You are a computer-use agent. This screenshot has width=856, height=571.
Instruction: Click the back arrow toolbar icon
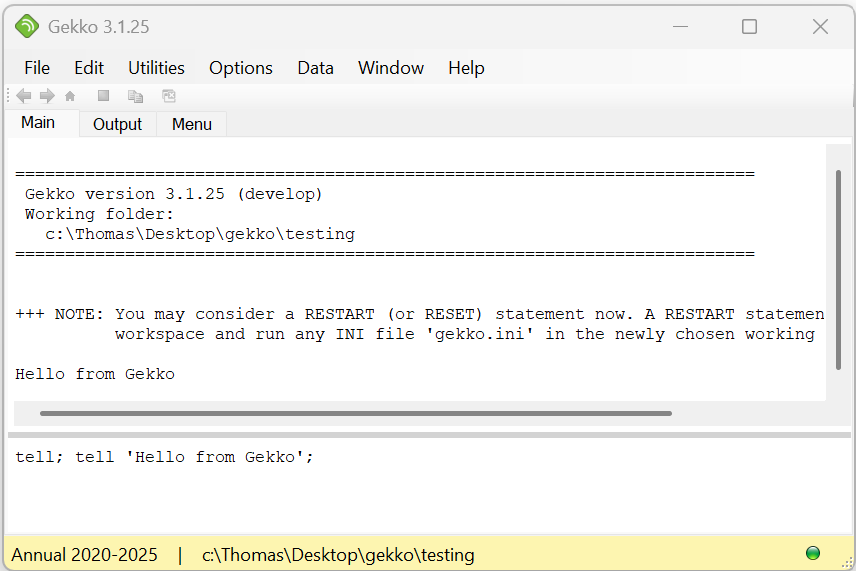pos(24,96)
